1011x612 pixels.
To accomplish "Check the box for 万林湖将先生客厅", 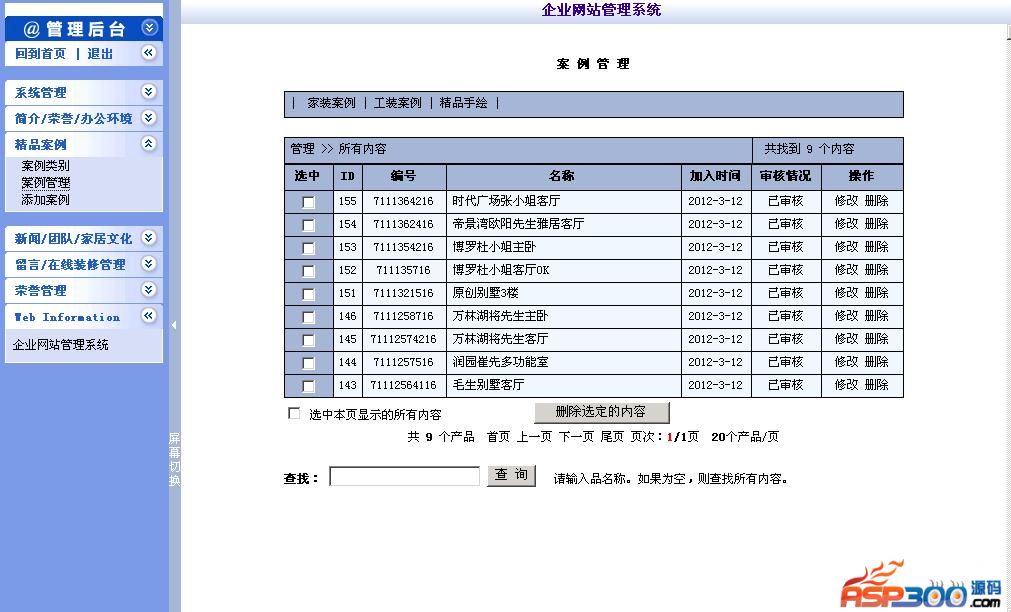I will [x=309, y=340].
